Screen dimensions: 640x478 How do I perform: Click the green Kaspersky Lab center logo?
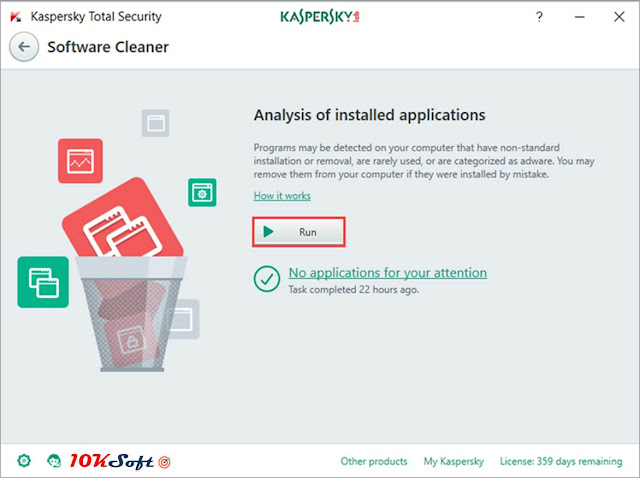click(320, 17)
